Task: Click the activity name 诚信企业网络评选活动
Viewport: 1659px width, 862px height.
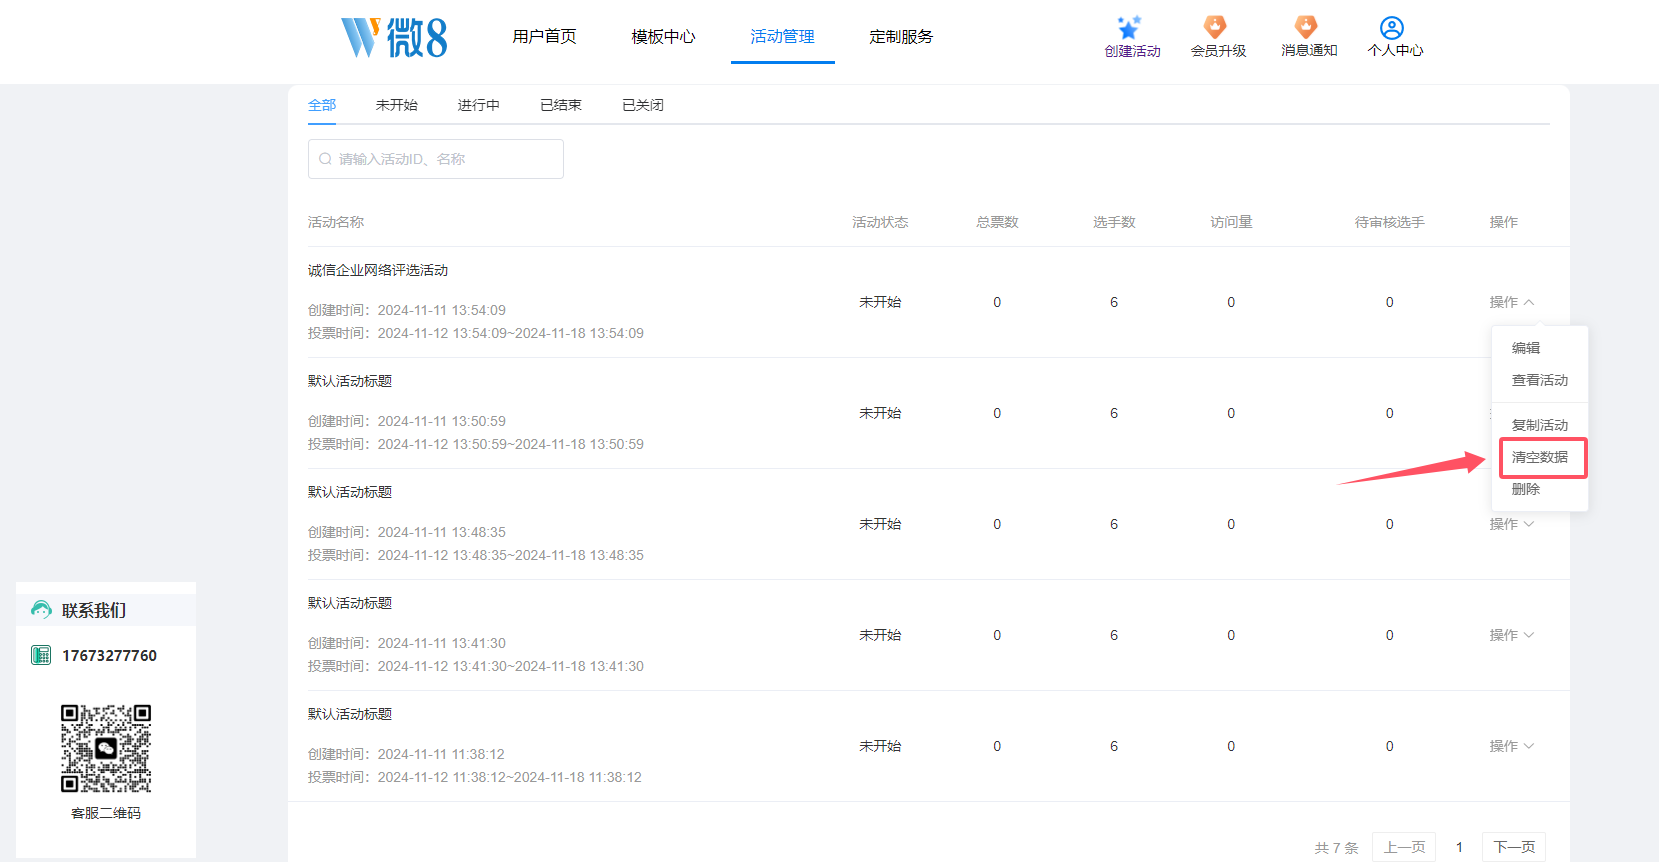Action: tap(378, 270)
